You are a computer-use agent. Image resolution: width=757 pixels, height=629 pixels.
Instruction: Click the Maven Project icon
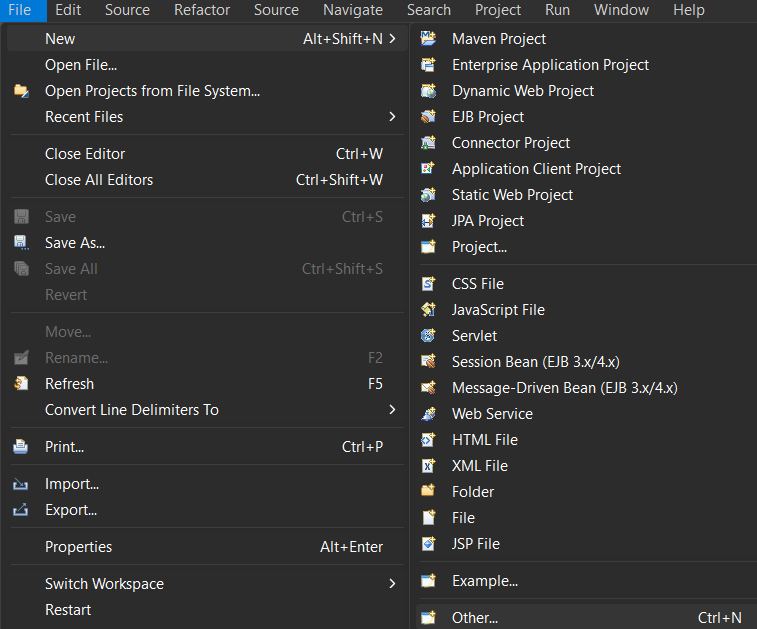[x=429, y=39]
